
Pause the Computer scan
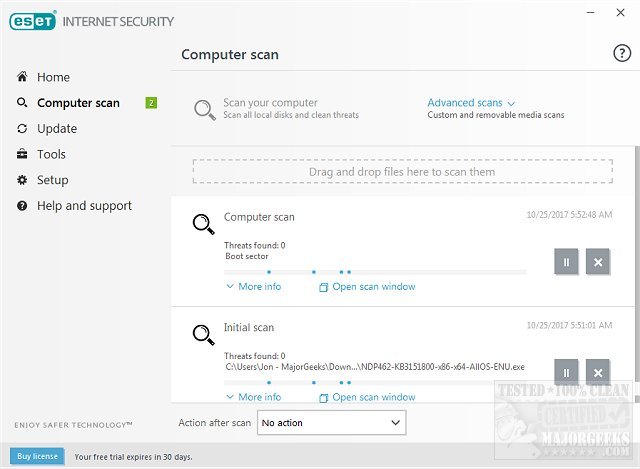tap(566, 262)
